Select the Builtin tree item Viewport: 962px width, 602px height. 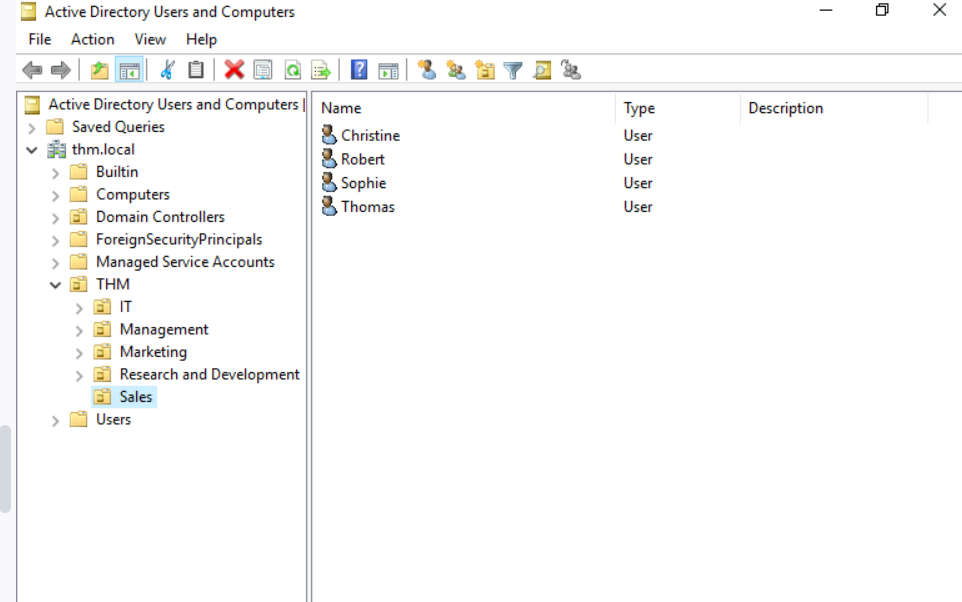(117, 172)
